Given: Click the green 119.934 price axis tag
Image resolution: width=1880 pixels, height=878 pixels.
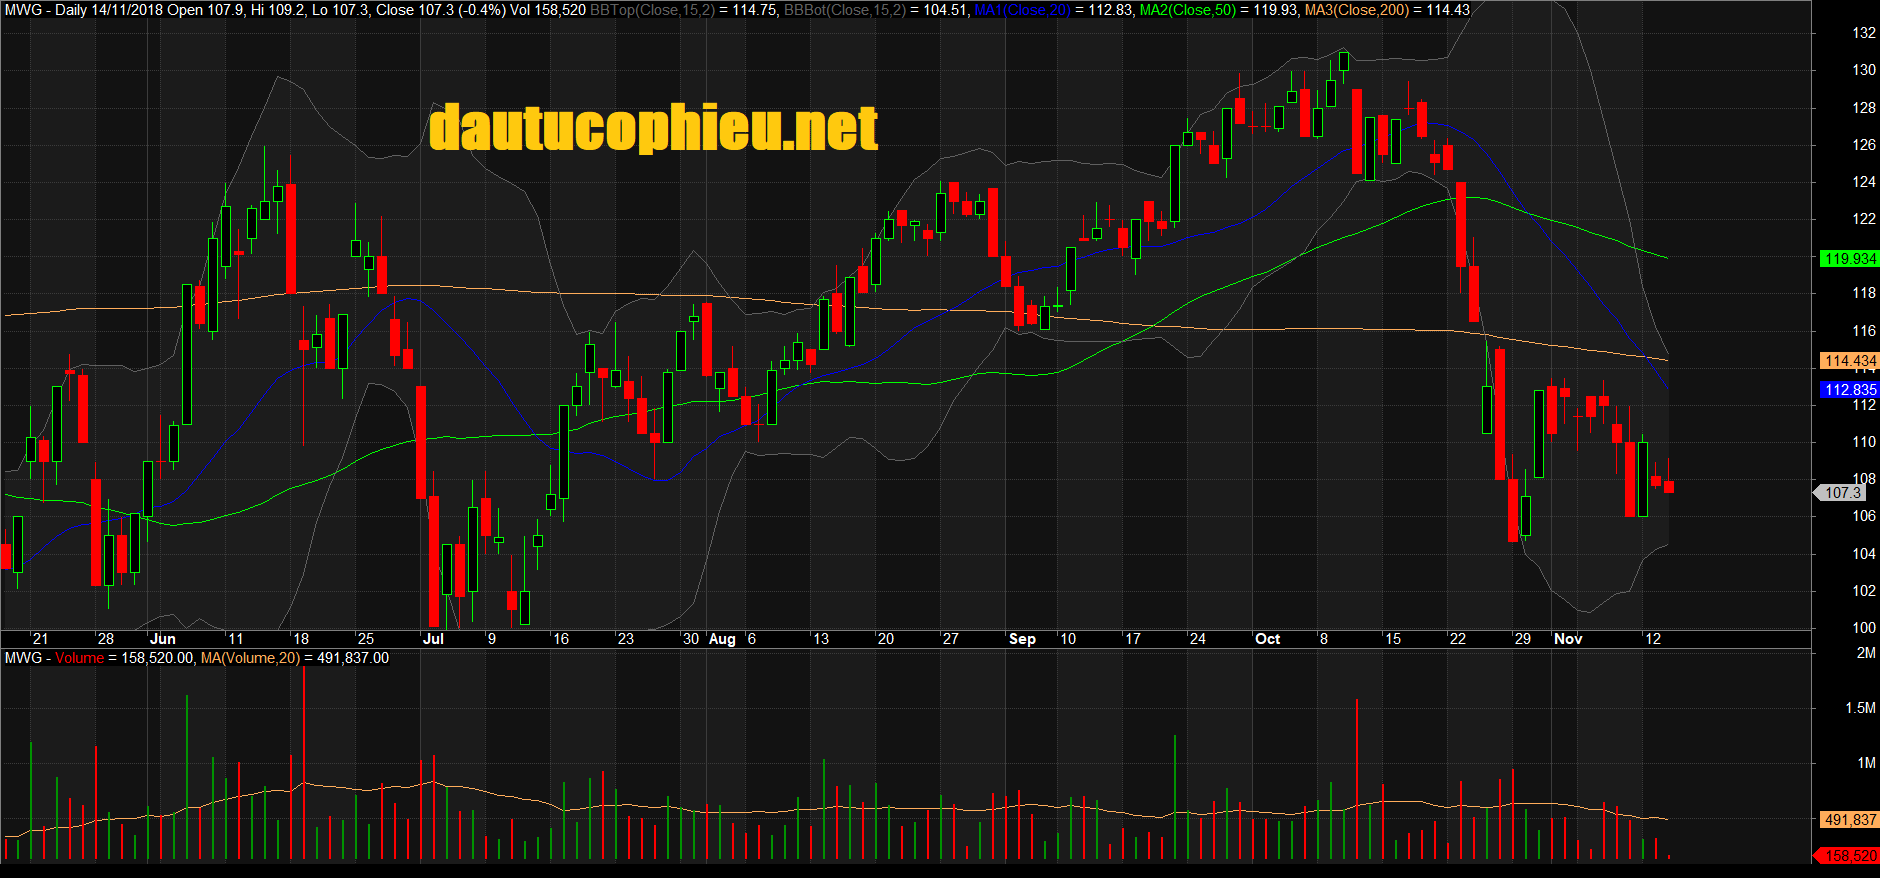Looking at the screenshot, I should (x=1849, y=259).
